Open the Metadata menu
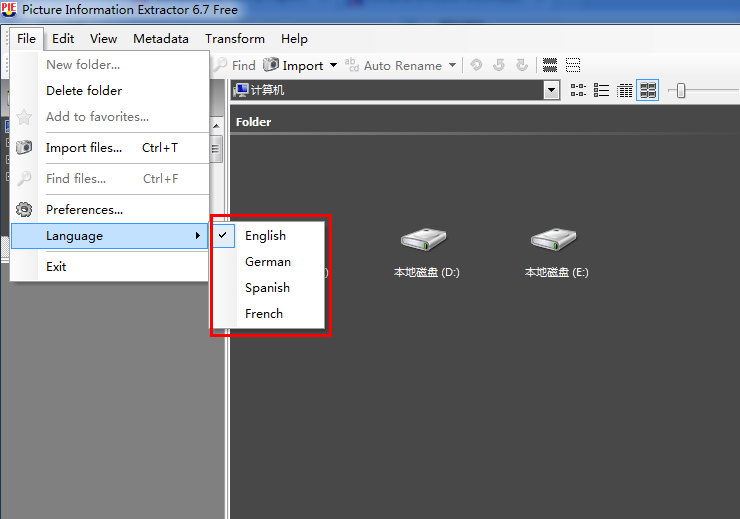This screenshot has width=740, height=519. [x=160, y=39]
